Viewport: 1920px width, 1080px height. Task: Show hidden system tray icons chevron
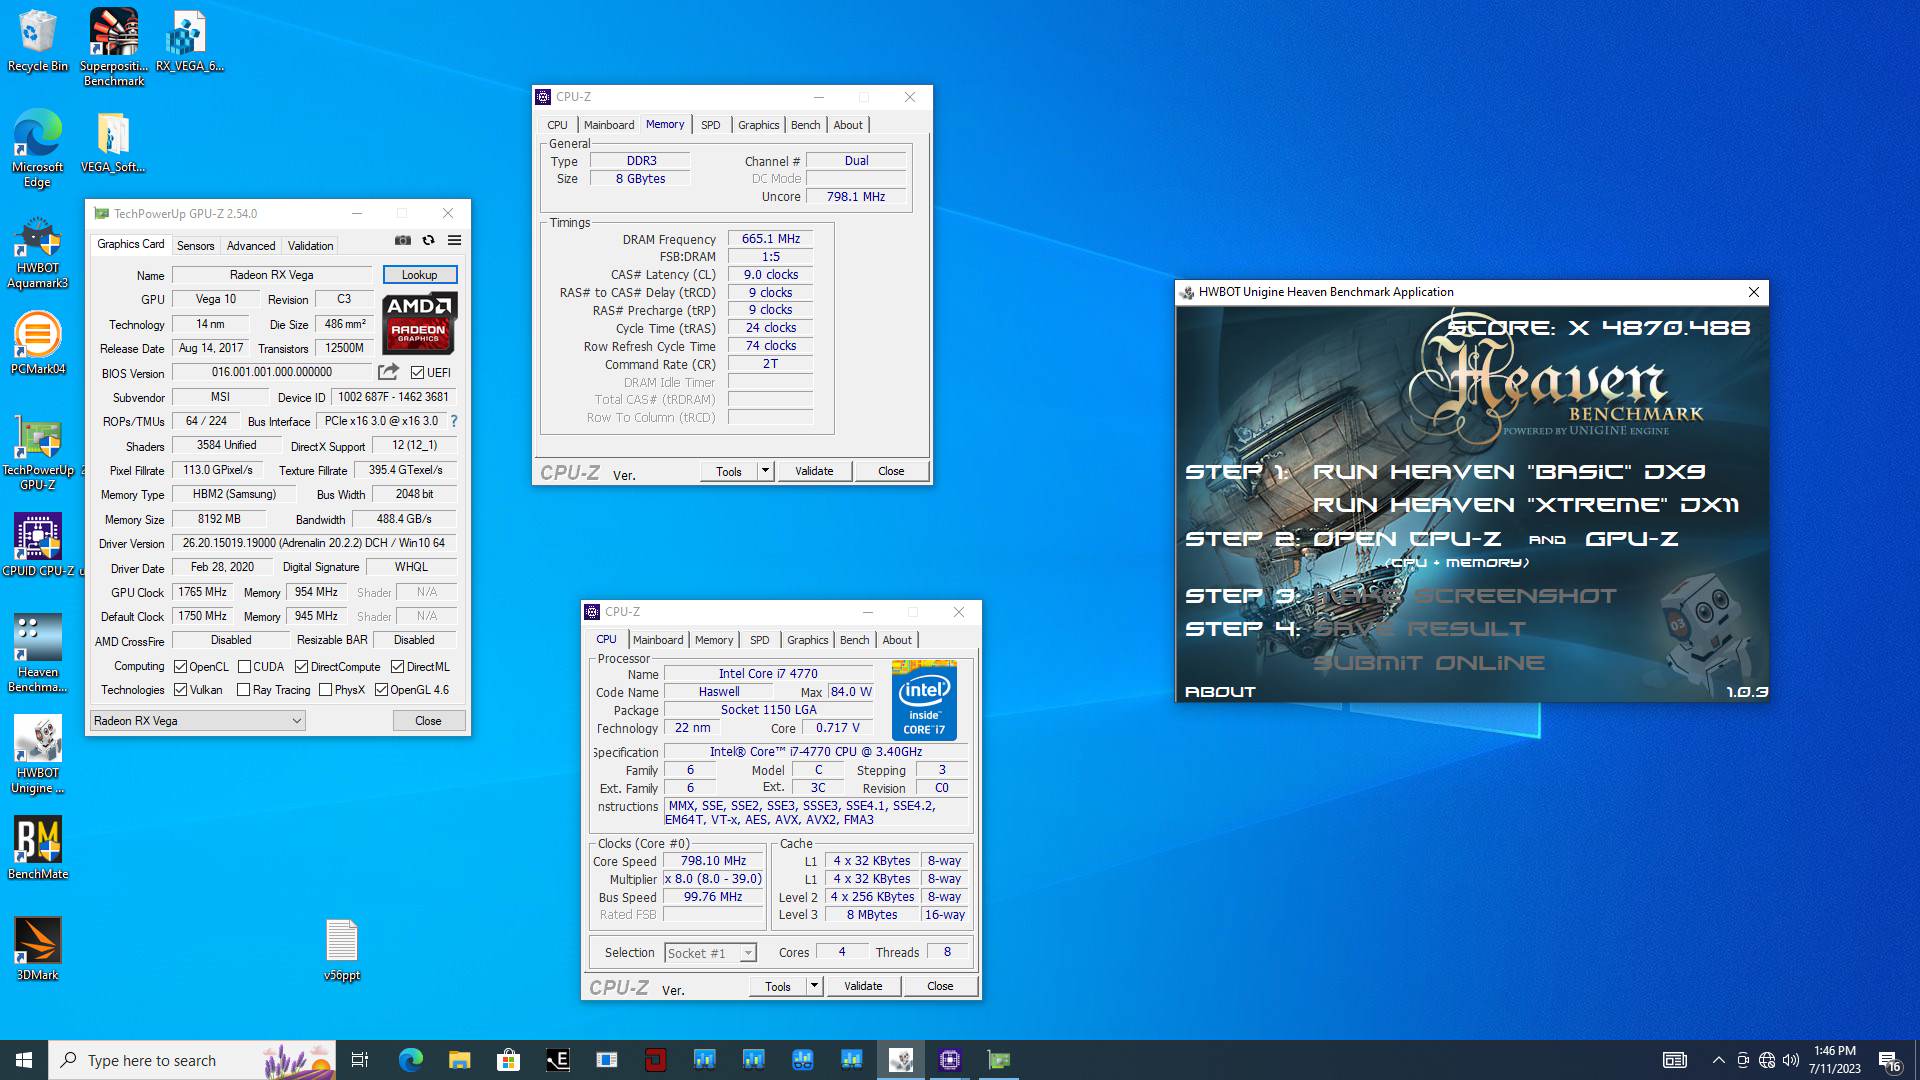tap(1718, 1060)
